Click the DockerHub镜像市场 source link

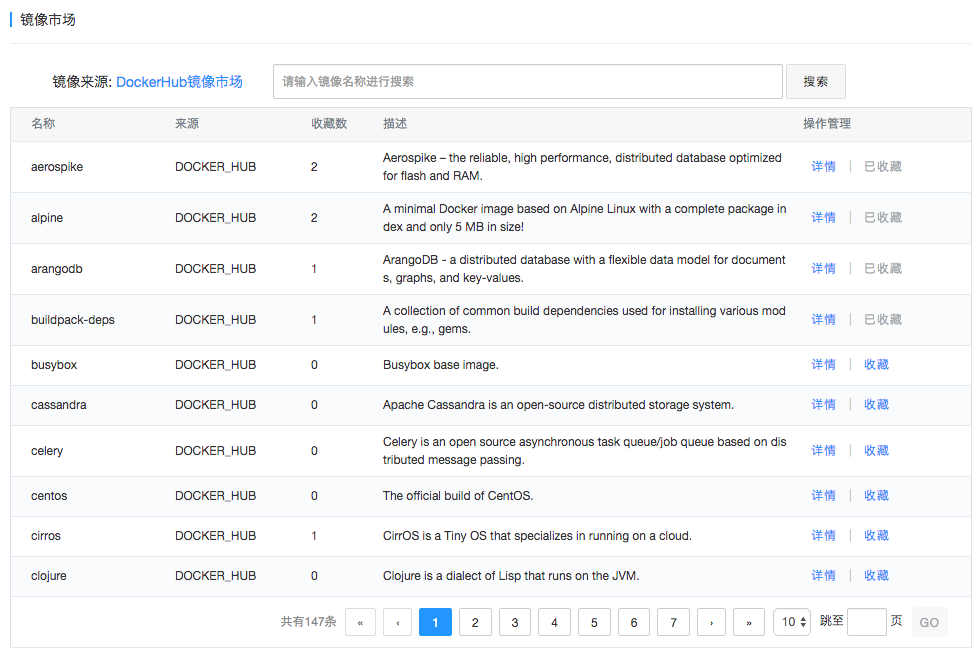[179, 82]
